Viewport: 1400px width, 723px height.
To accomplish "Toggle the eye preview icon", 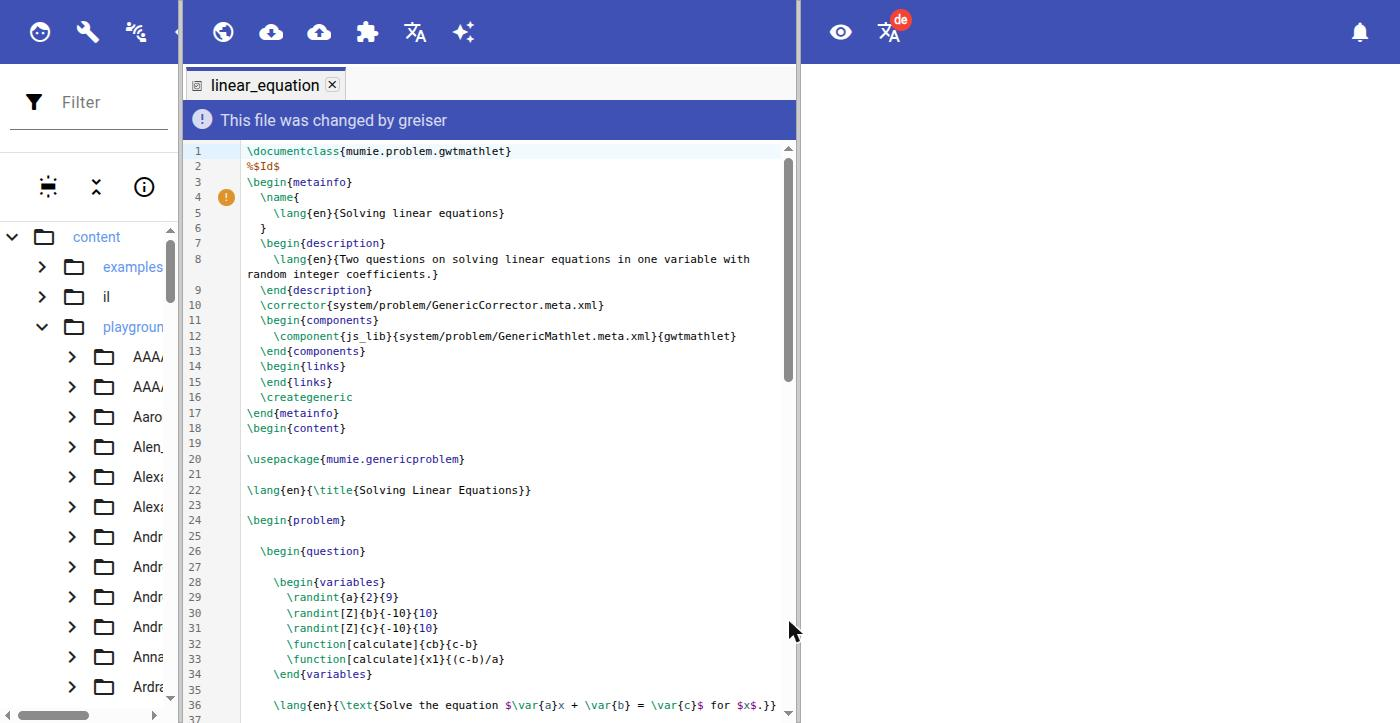I will pyautogui.click(x=841, y=32).
